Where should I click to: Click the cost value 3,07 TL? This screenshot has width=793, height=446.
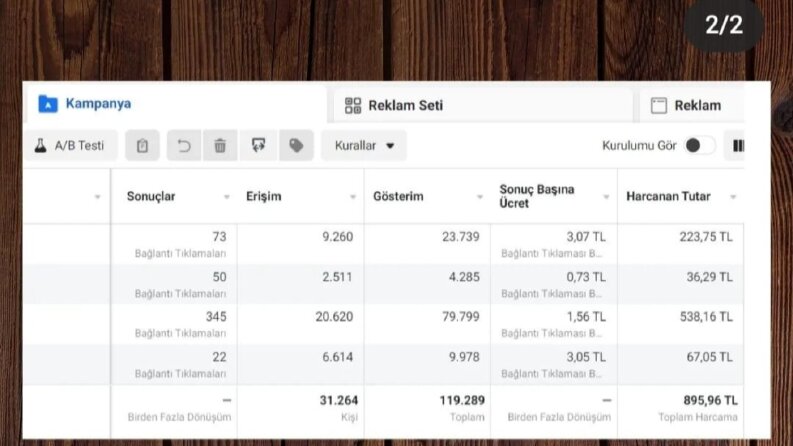point(586,237)
